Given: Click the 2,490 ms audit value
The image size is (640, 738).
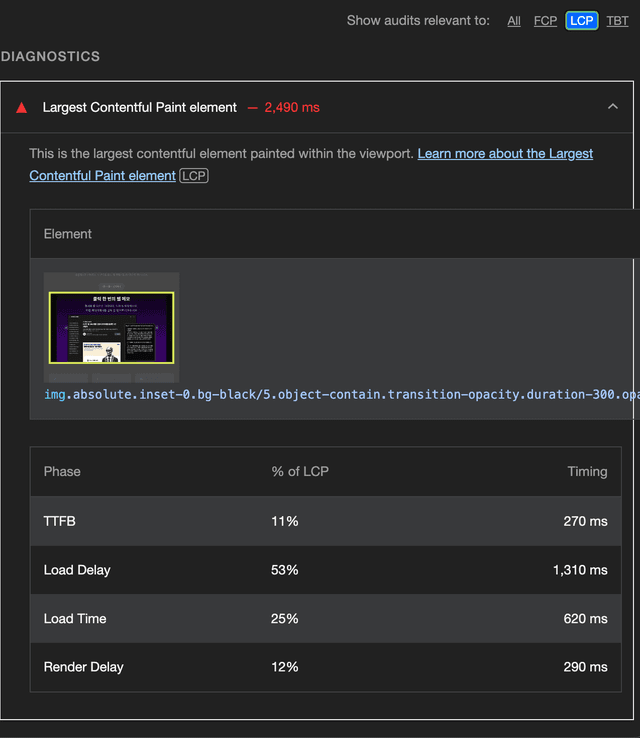Looking at the screenshot, I should [292, 107].
